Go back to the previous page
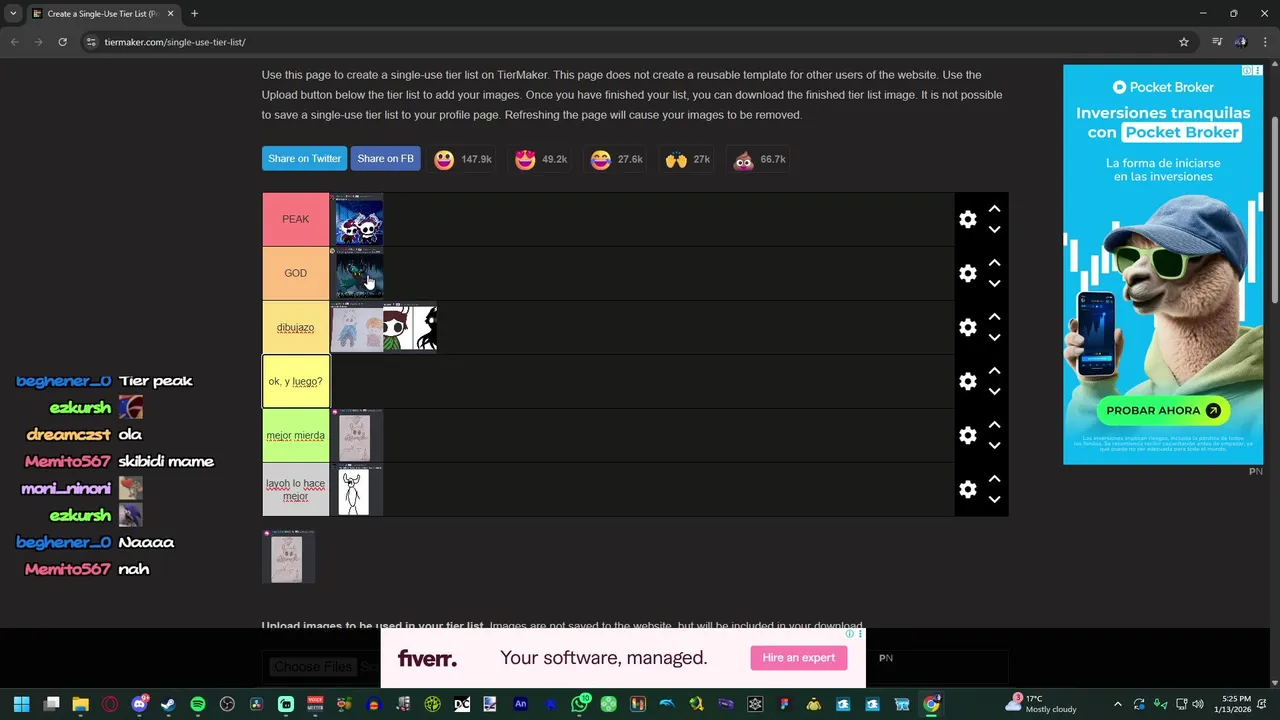This screenshot has width=1280, height=720. click(14, 42)
